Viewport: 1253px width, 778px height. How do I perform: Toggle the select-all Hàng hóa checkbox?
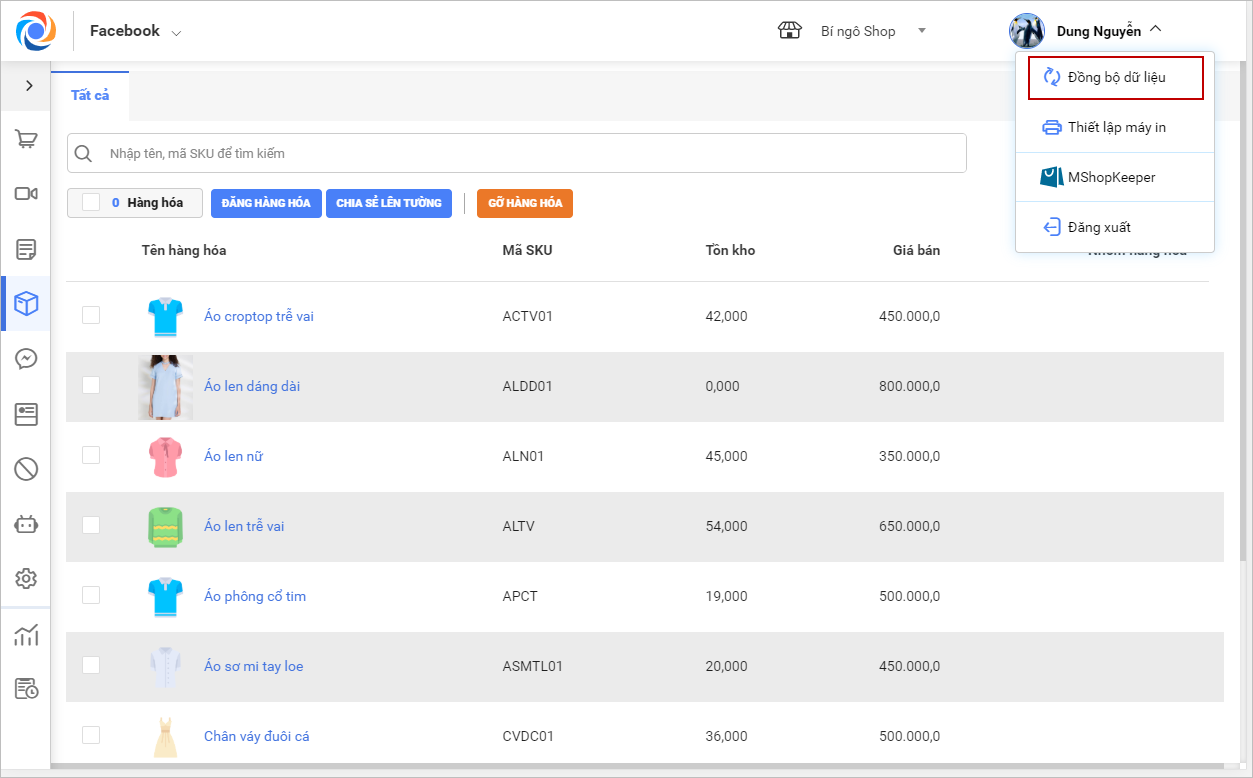(x=91, y=203)
